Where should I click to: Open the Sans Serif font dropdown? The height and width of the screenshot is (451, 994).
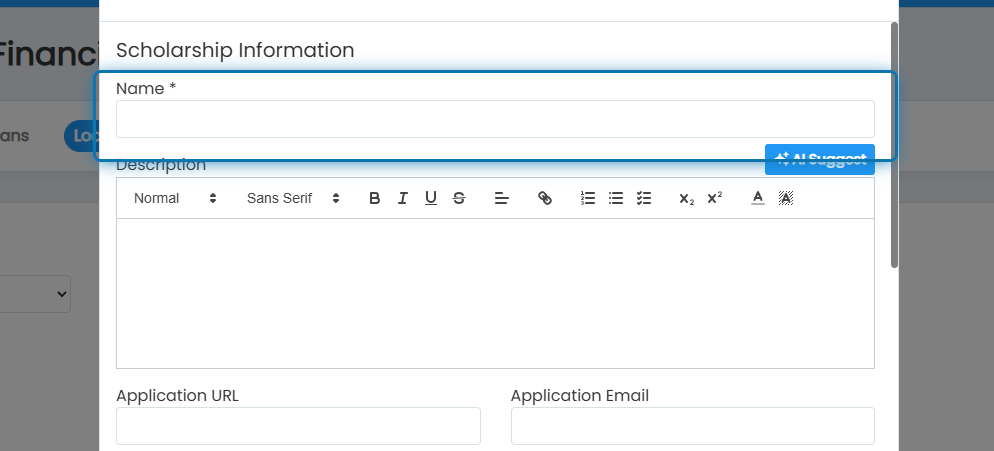(x=293, y=199)
